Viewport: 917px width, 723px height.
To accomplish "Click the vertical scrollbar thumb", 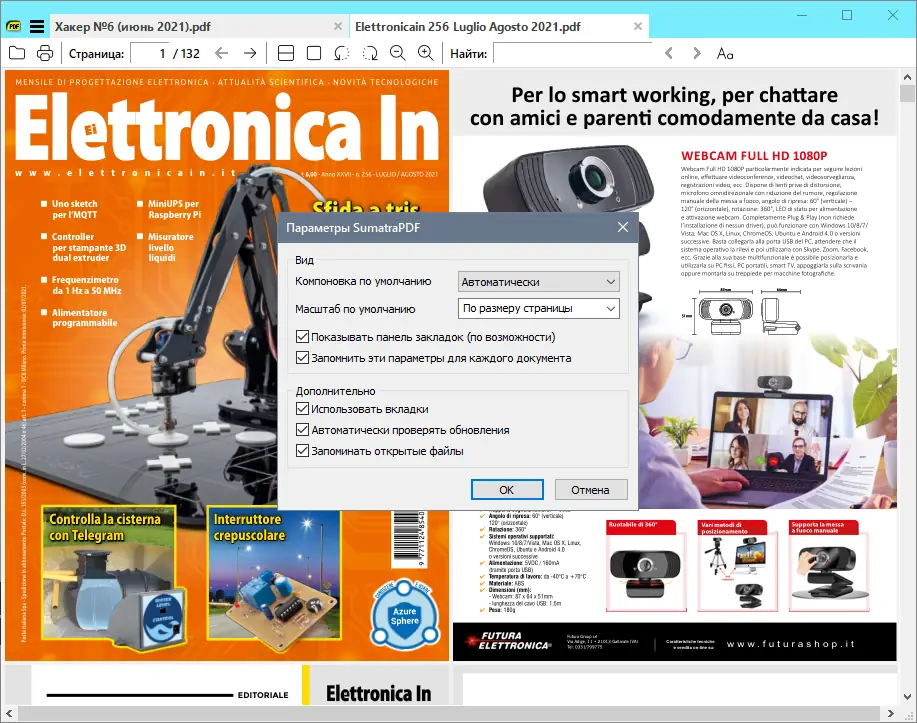I will pos(907,93).
